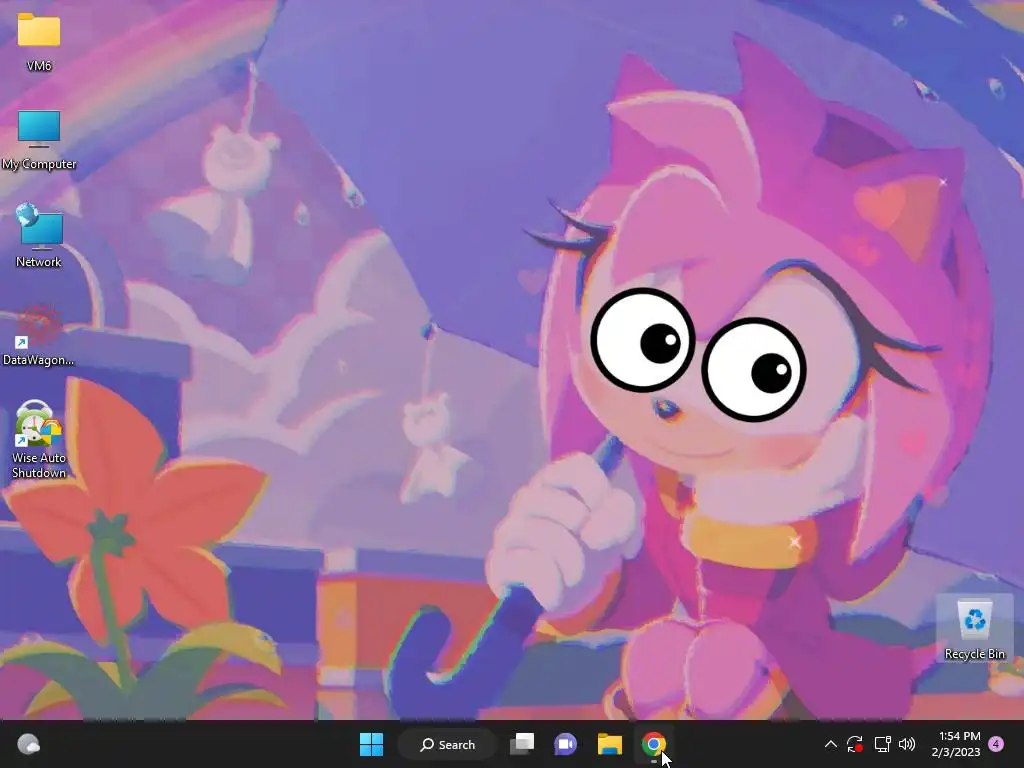Launch the Chat video app in taskbar
This screenshot has width=1024, height=768.
click(566, 744)
